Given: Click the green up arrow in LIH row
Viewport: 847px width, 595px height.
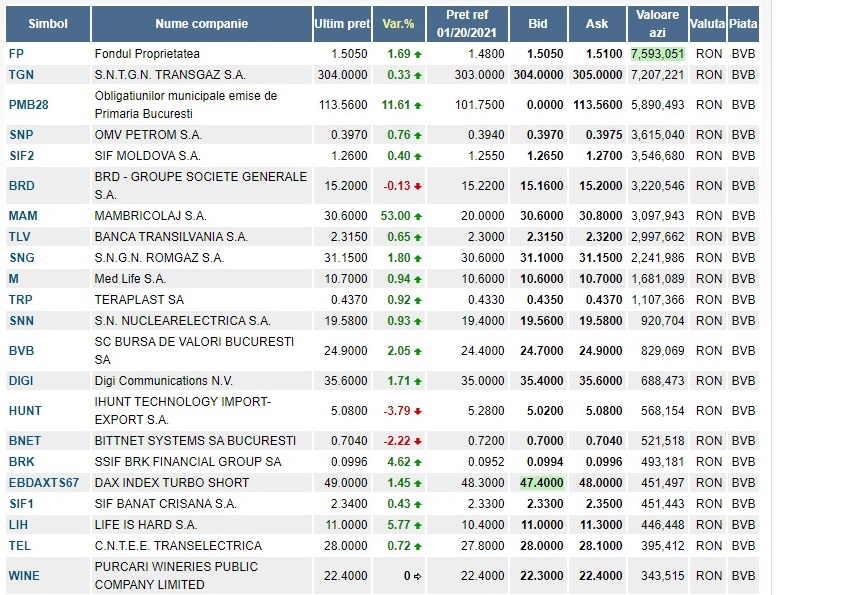Looking at the screenshot, I should point(418,526).
